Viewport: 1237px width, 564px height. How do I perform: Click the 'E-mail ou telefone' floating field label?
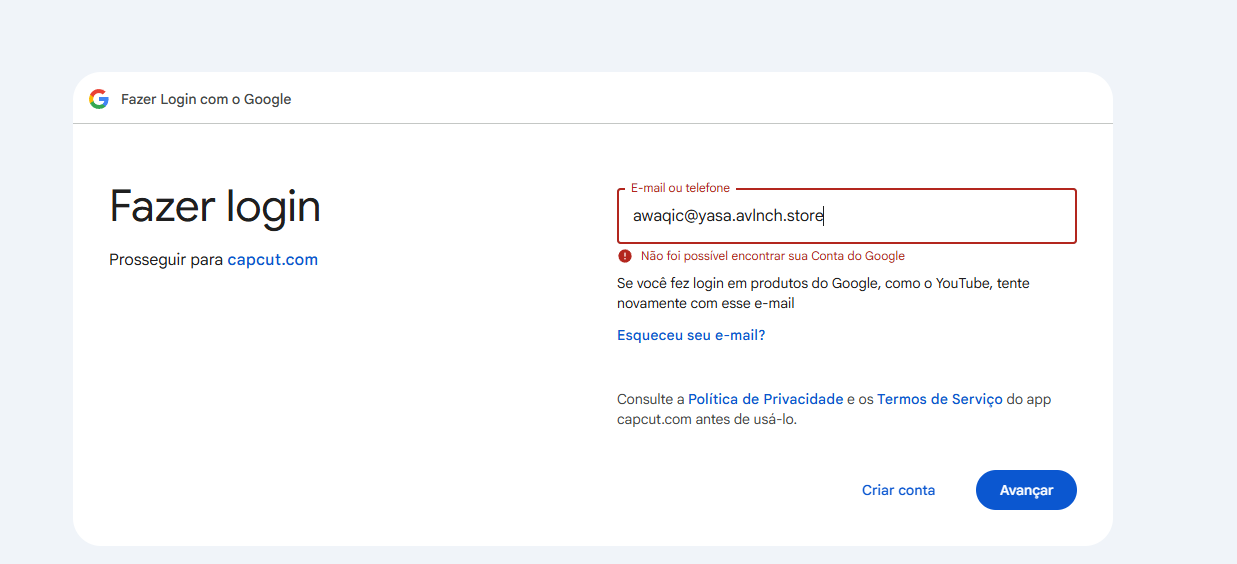tap(680, 188)
